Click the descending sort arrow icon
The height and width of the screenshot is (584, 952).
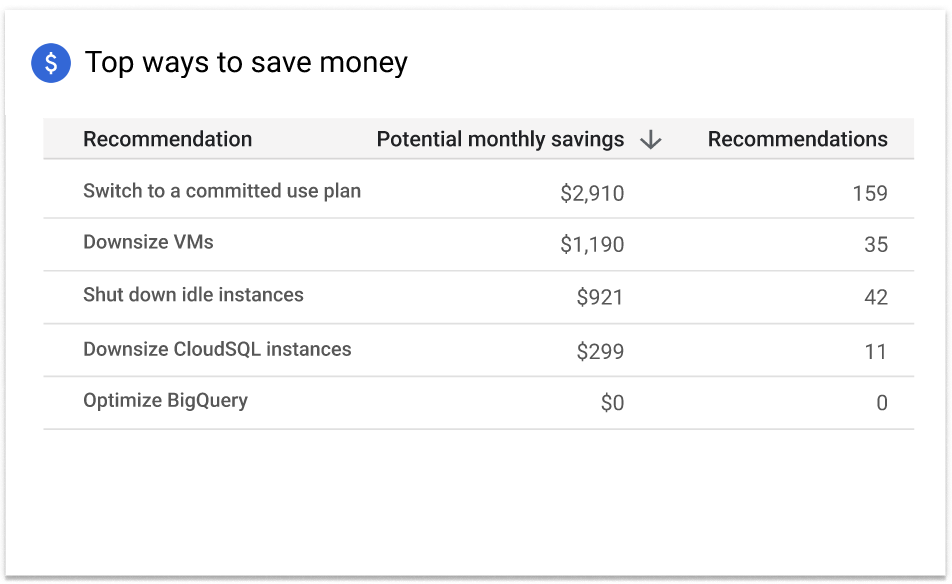click(x=651, y=140)
